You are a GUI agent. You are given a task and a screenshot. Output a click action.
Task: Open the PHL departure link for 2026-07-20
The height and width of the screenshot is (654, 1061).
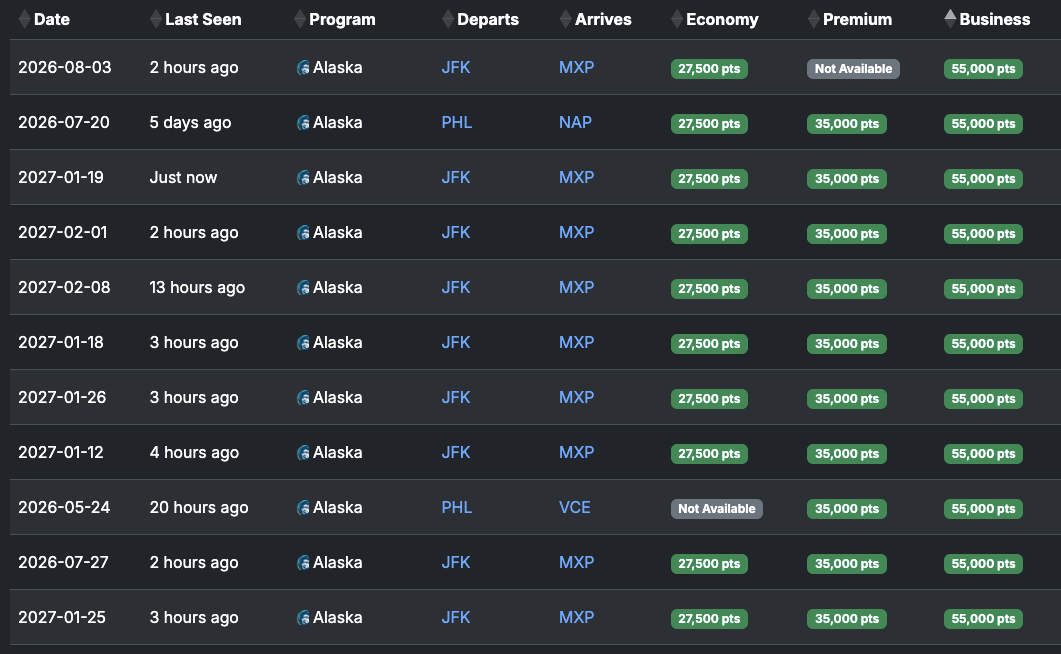pyautogui.click(x=457, y=122)
